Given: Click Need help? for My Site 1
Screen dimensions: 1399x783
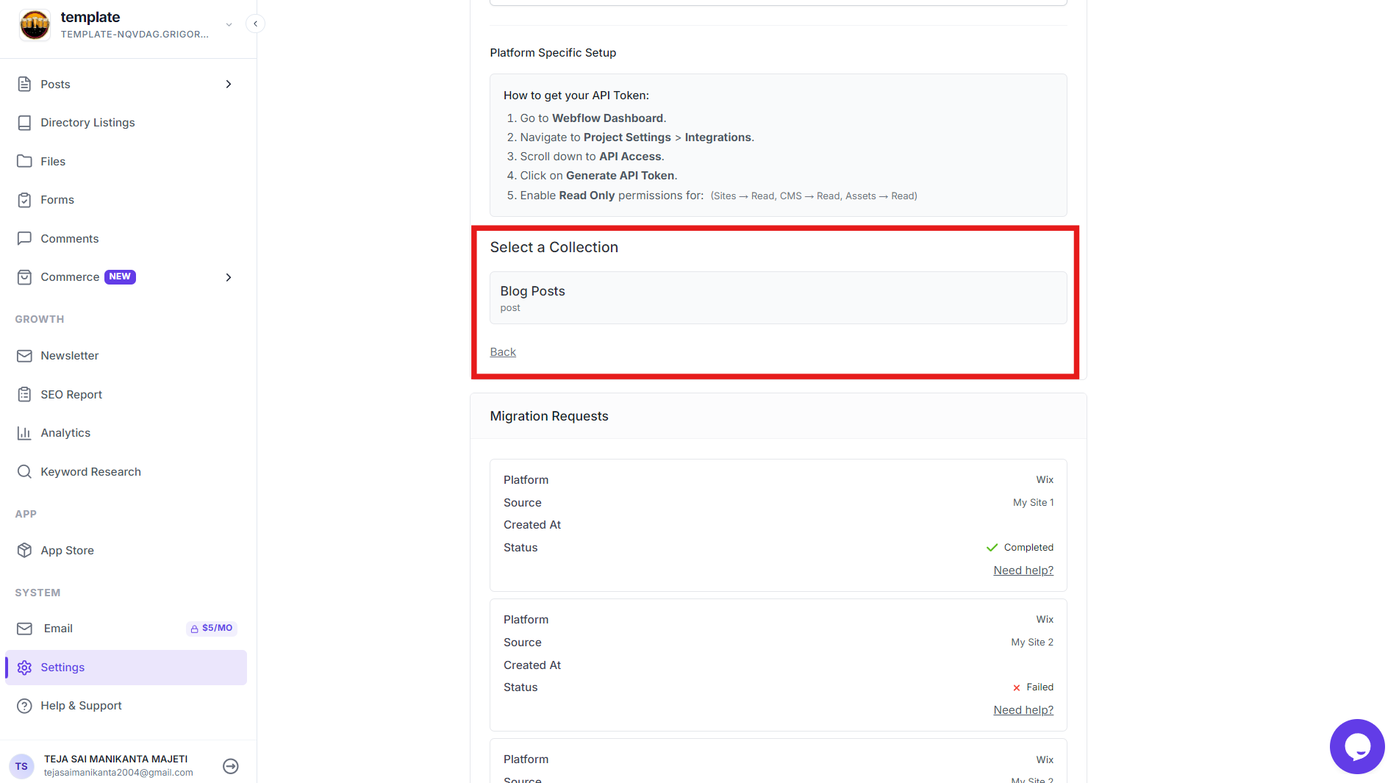Looking at the screenshot, I should point(1023,570).
